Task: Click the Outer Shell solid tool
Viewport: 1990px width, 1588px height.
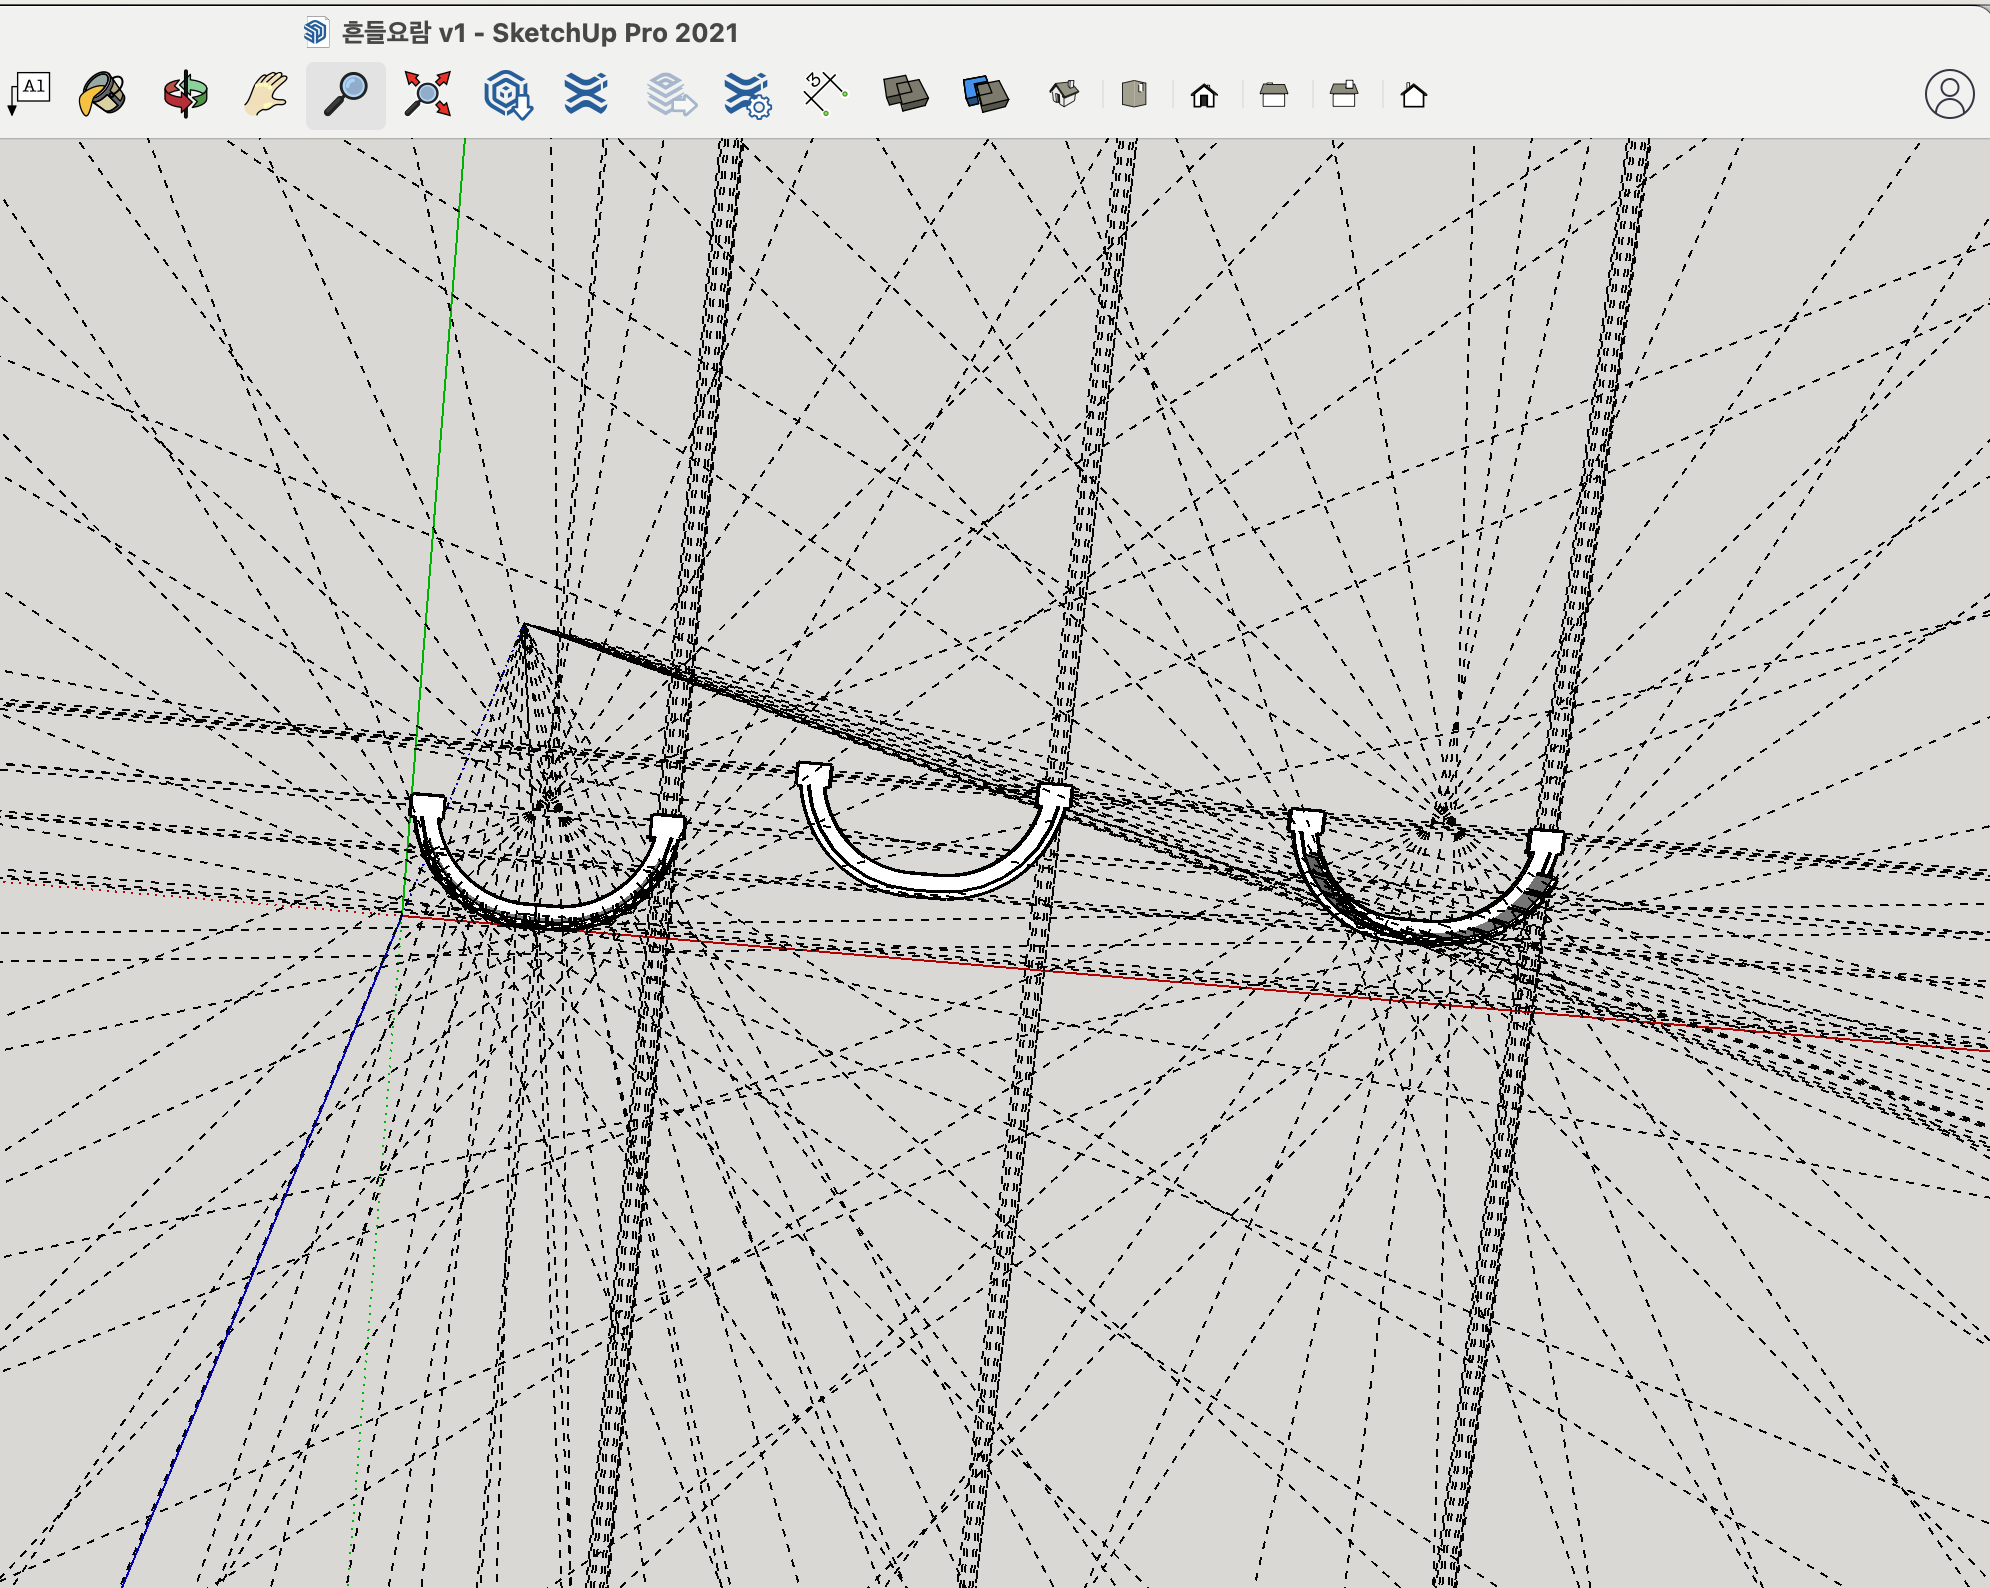Action: [906, 95]
